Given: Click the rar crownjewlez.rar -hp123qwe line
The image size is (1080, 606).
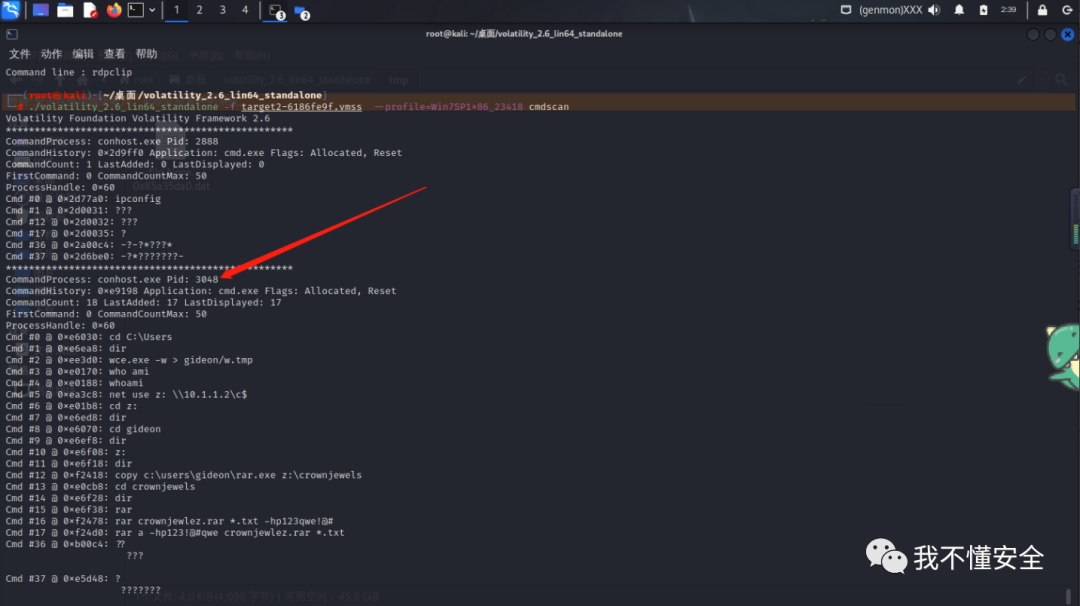Looking at the screenshot, I should 169,521.
